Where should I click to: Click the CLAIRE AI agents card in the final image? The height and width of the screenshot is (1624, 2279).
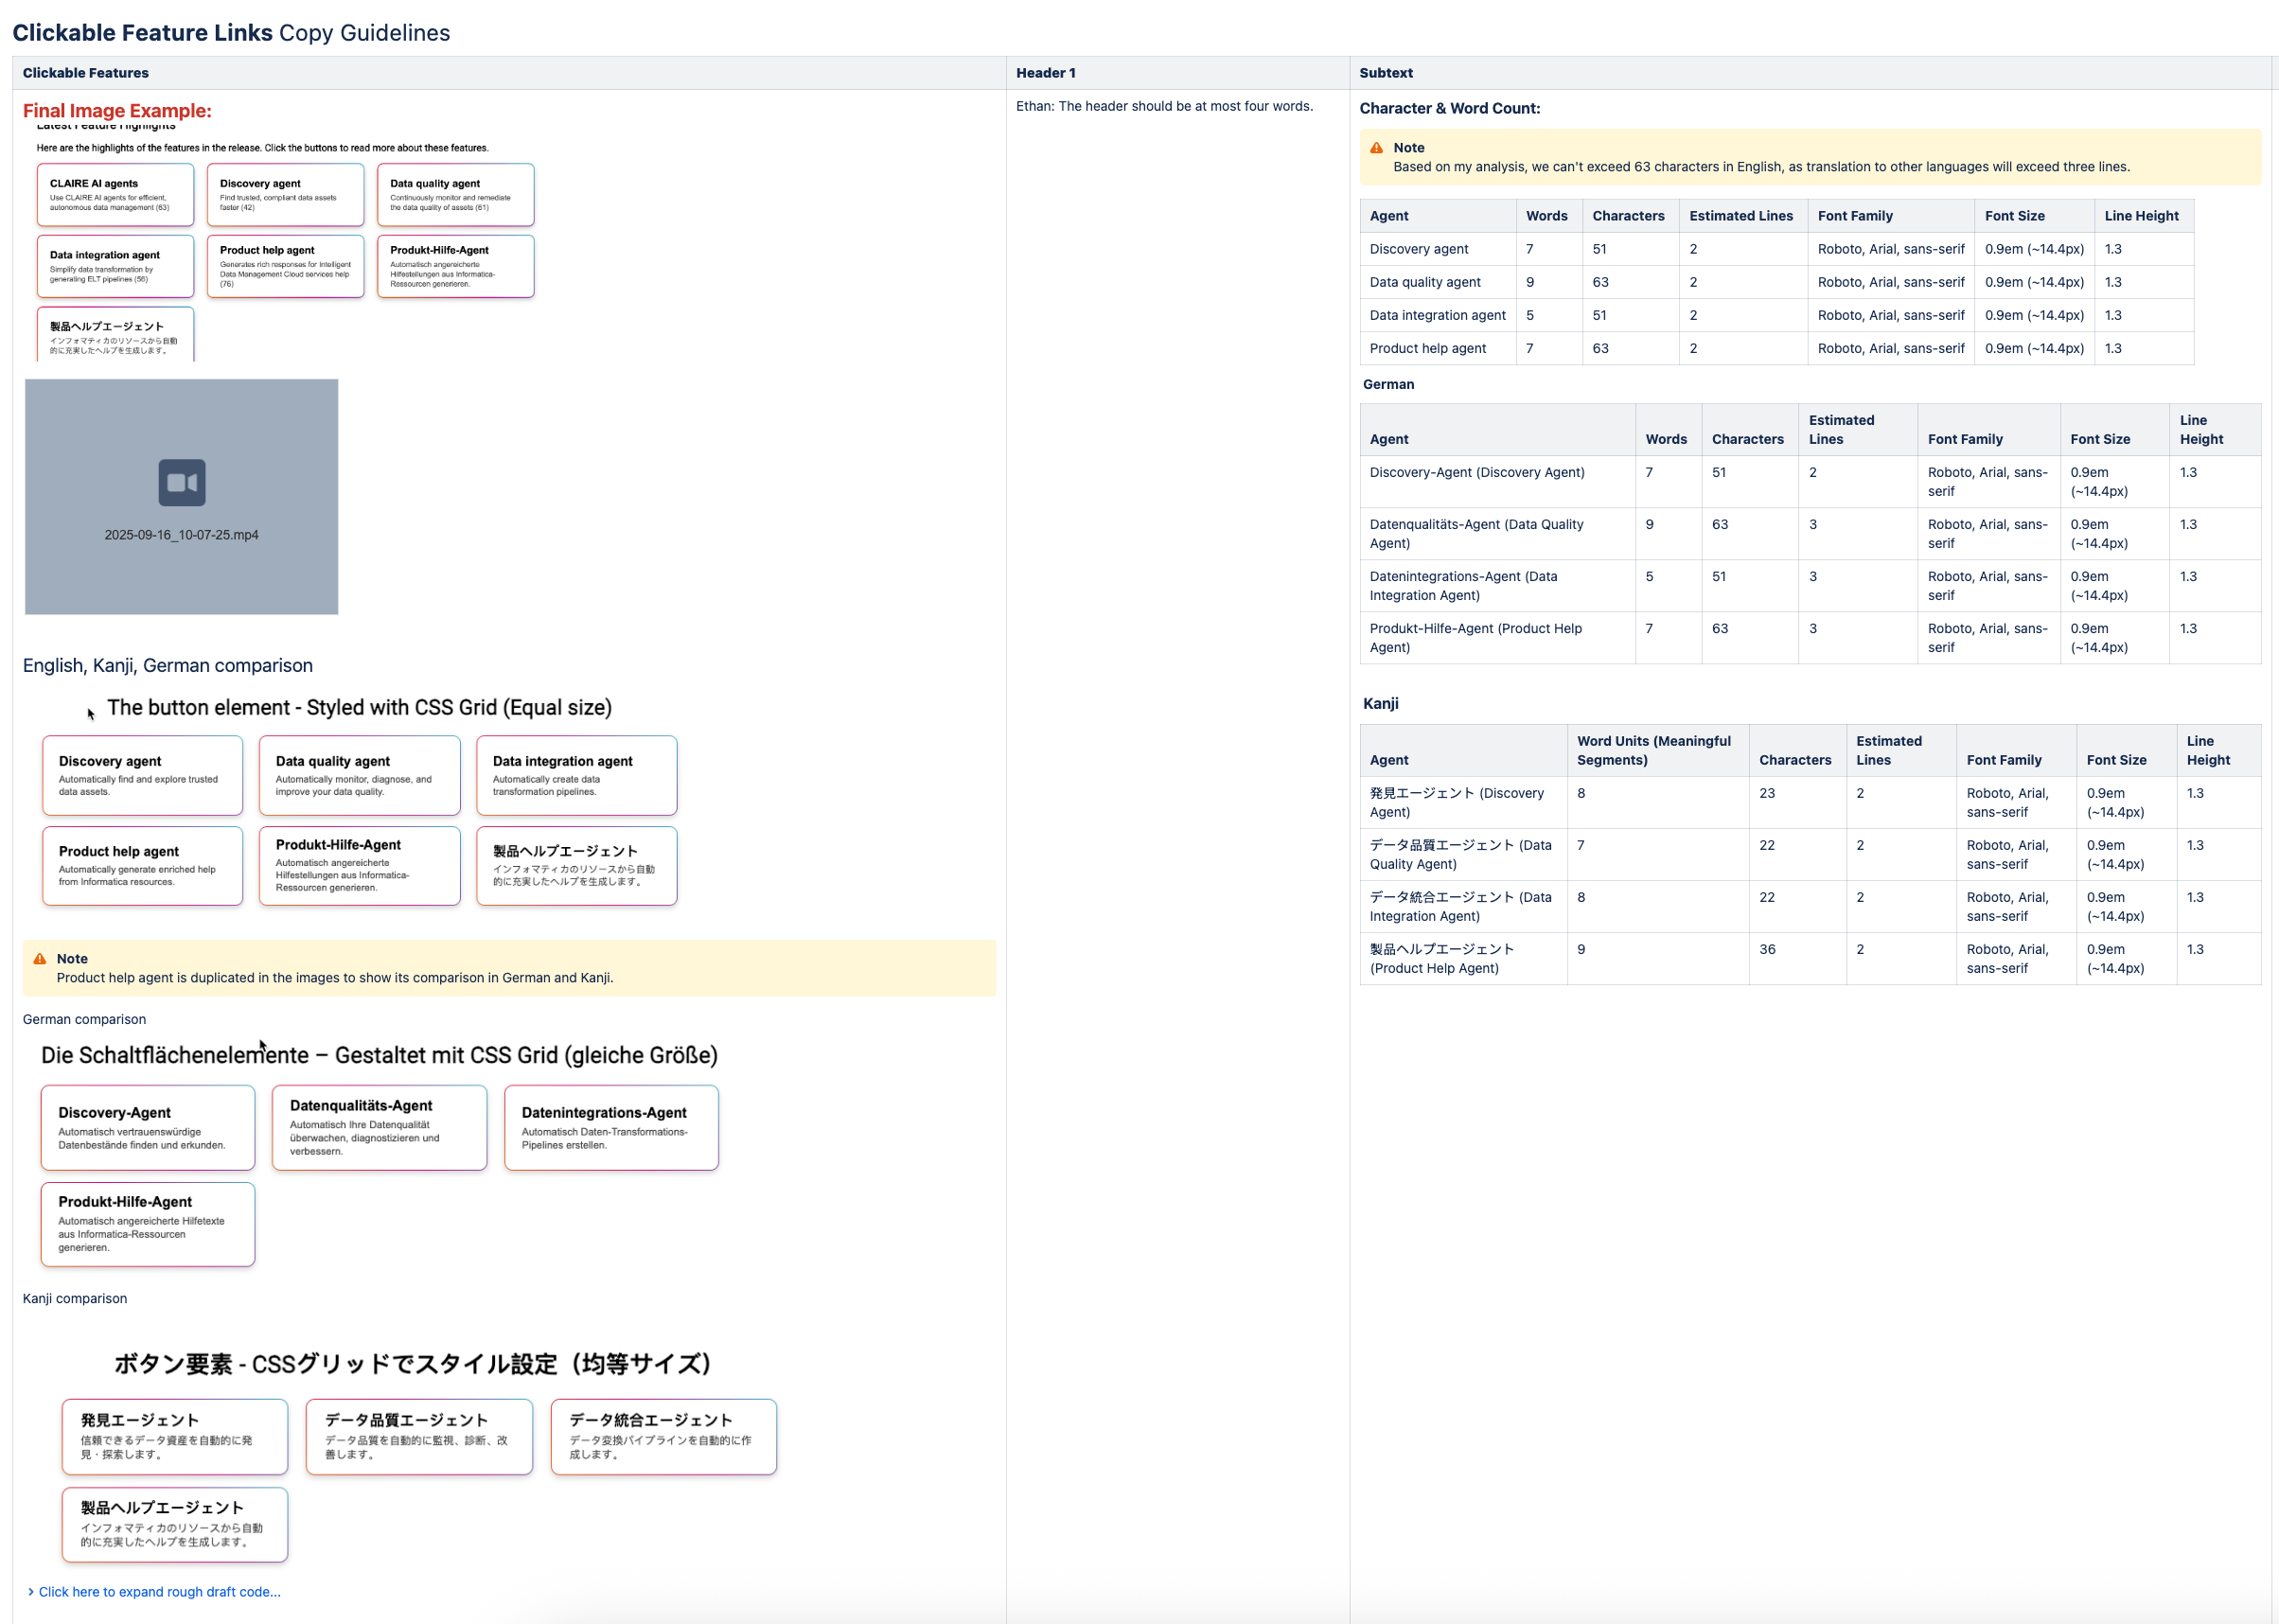(115, 195)
